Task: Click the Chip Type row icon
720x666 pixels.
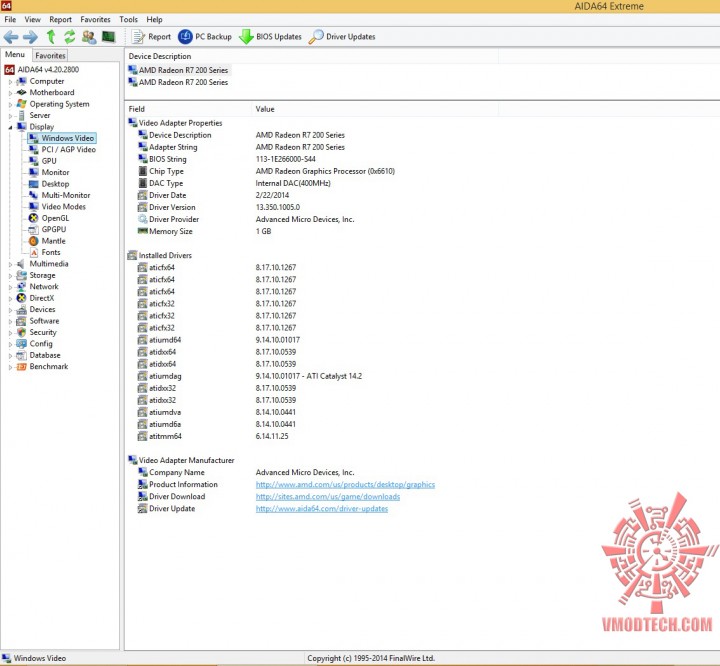Action: coord(143,171)
